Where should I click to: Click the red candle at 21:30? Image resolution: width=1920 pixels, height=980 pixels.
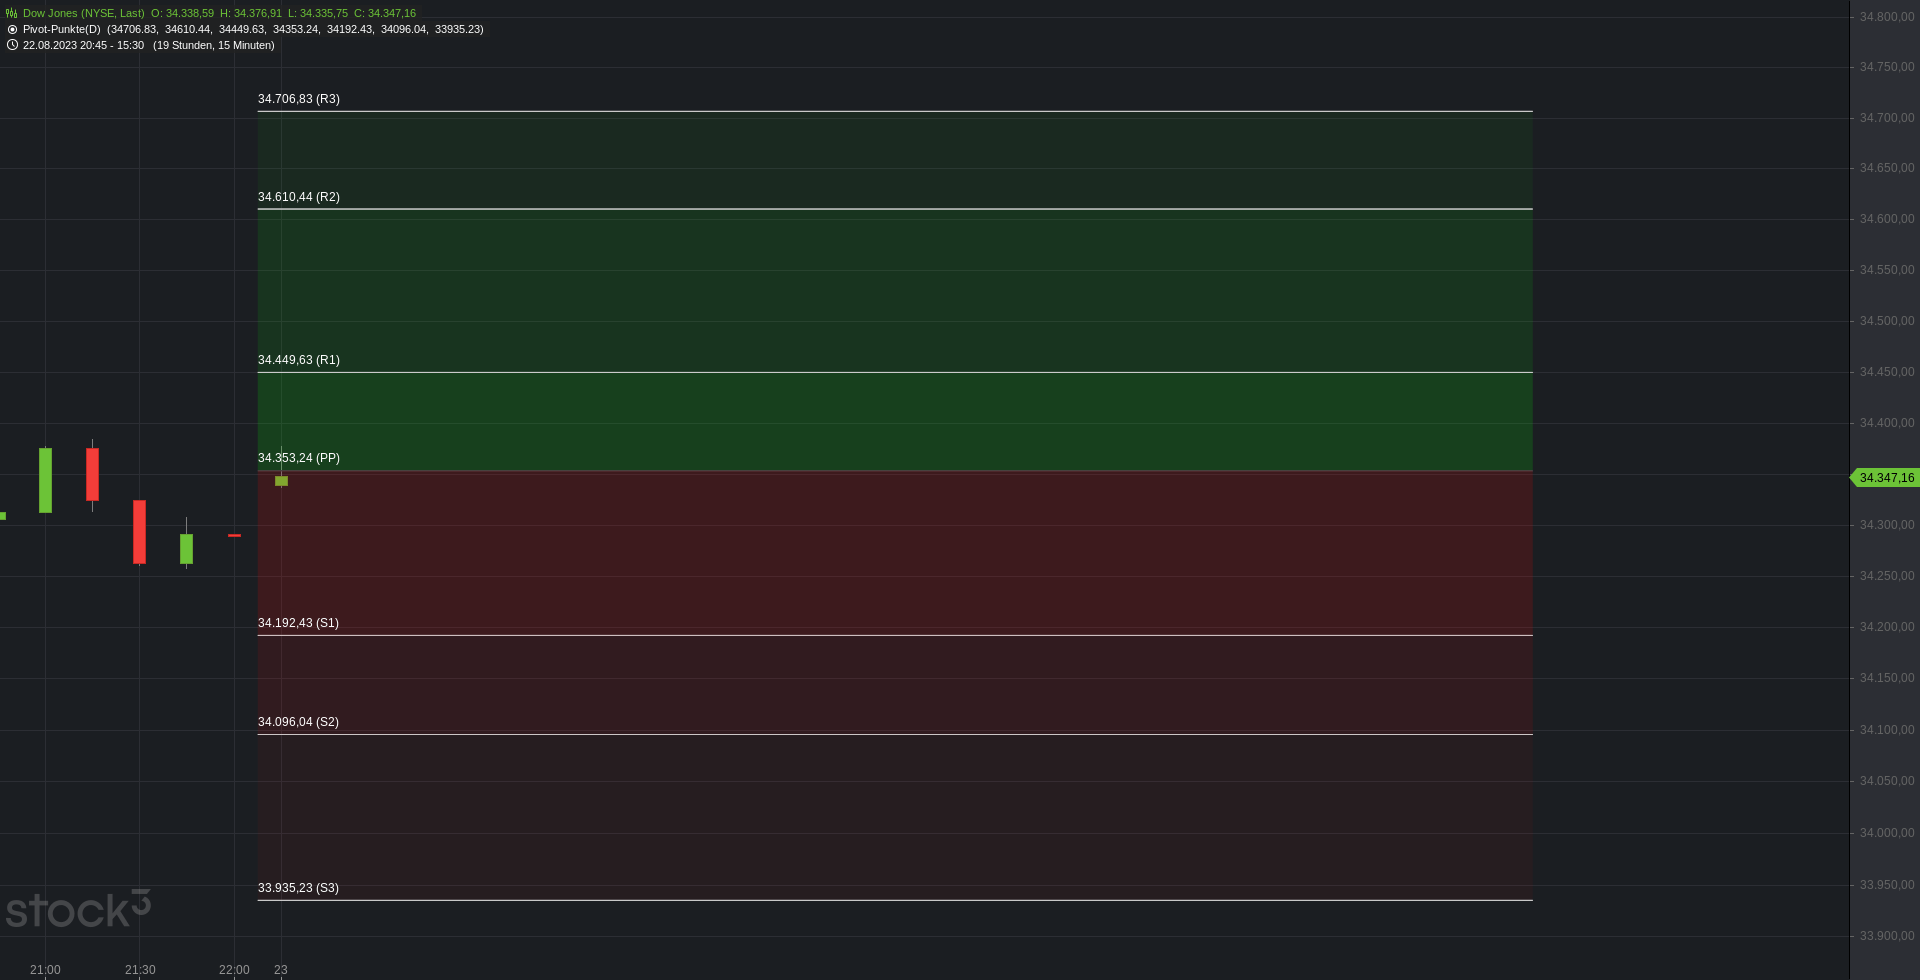[x=139, y=532]
